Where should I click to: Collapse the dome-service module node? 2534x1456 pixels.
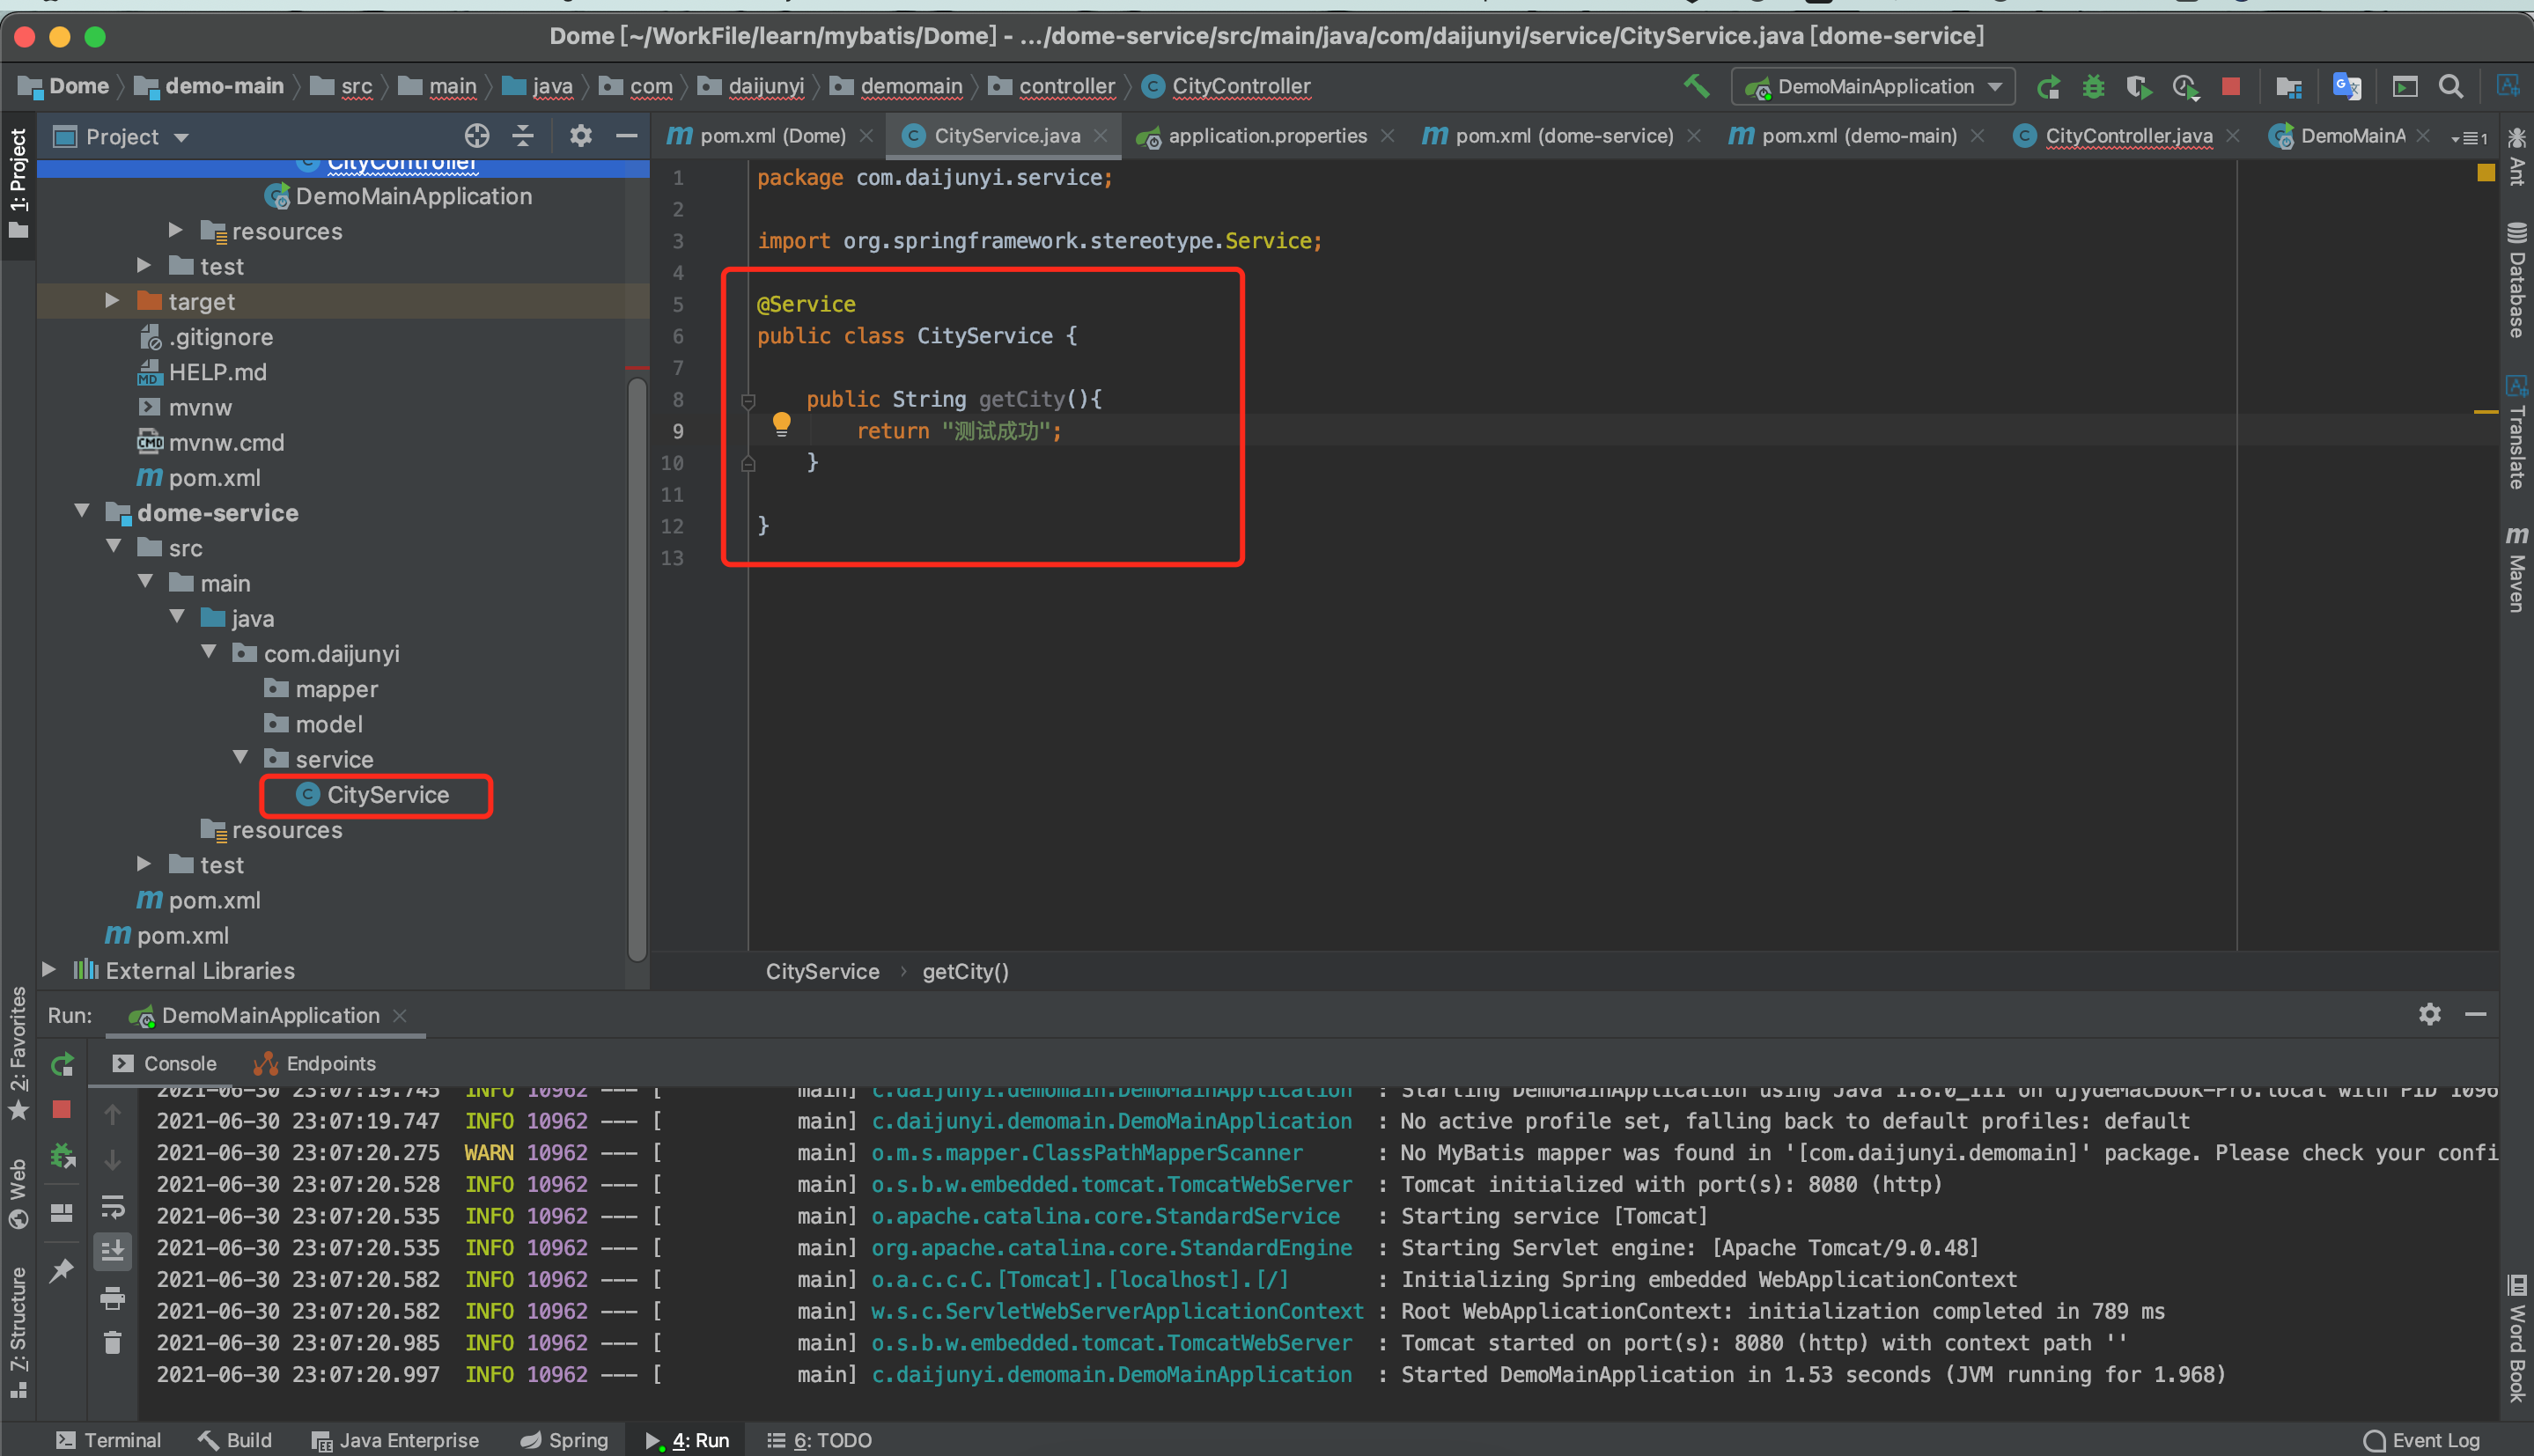(82, 512)
